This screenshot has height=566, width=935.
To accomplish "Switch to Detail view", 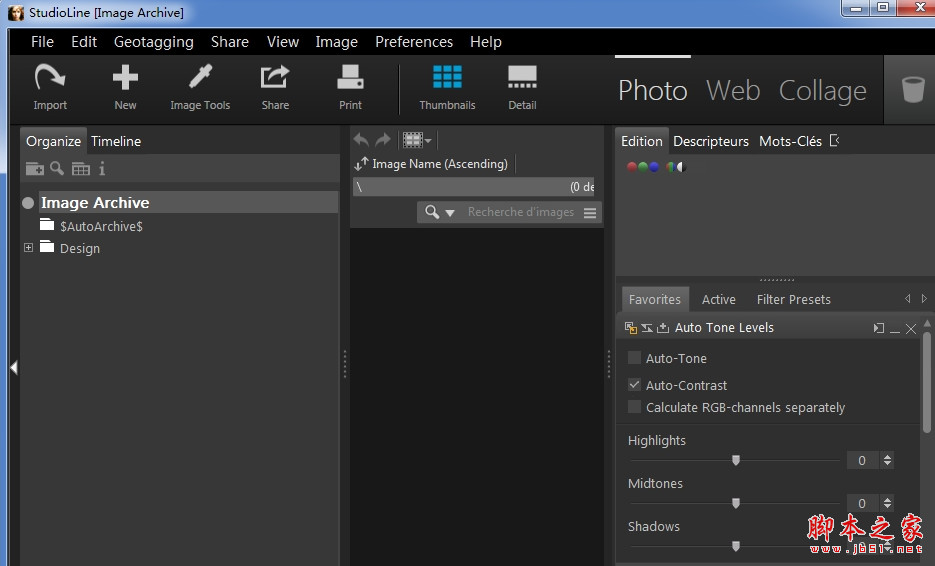I will 522,78.
